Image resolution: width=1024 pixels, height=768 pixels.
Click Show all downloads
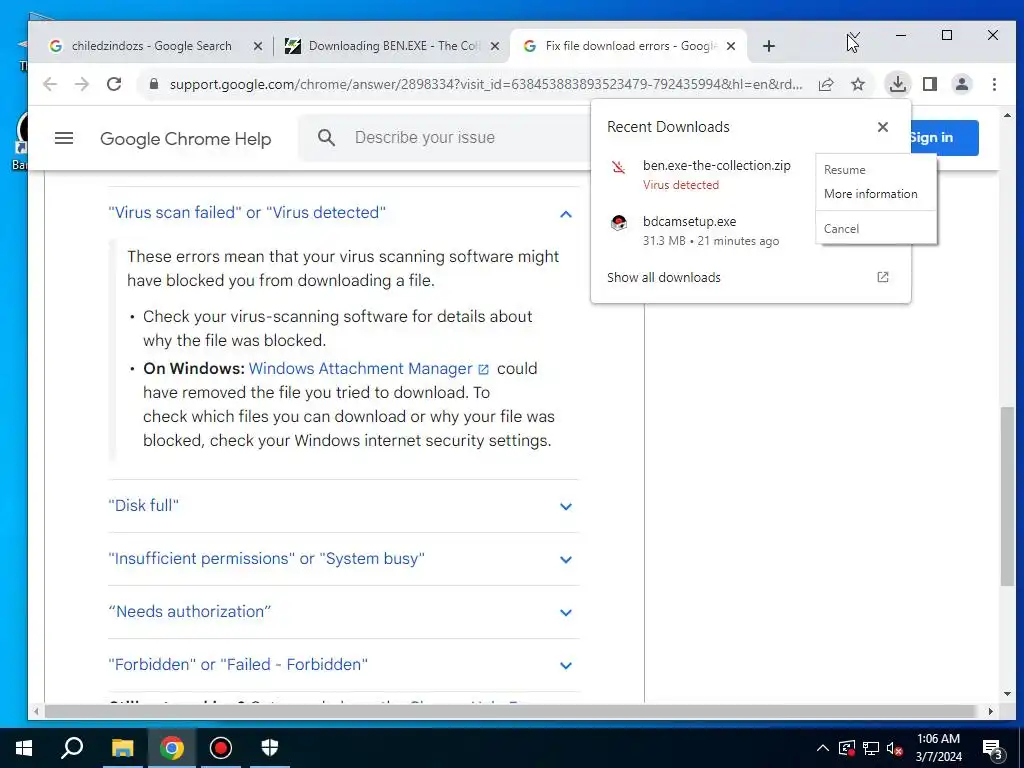click(x=664, y=278)
